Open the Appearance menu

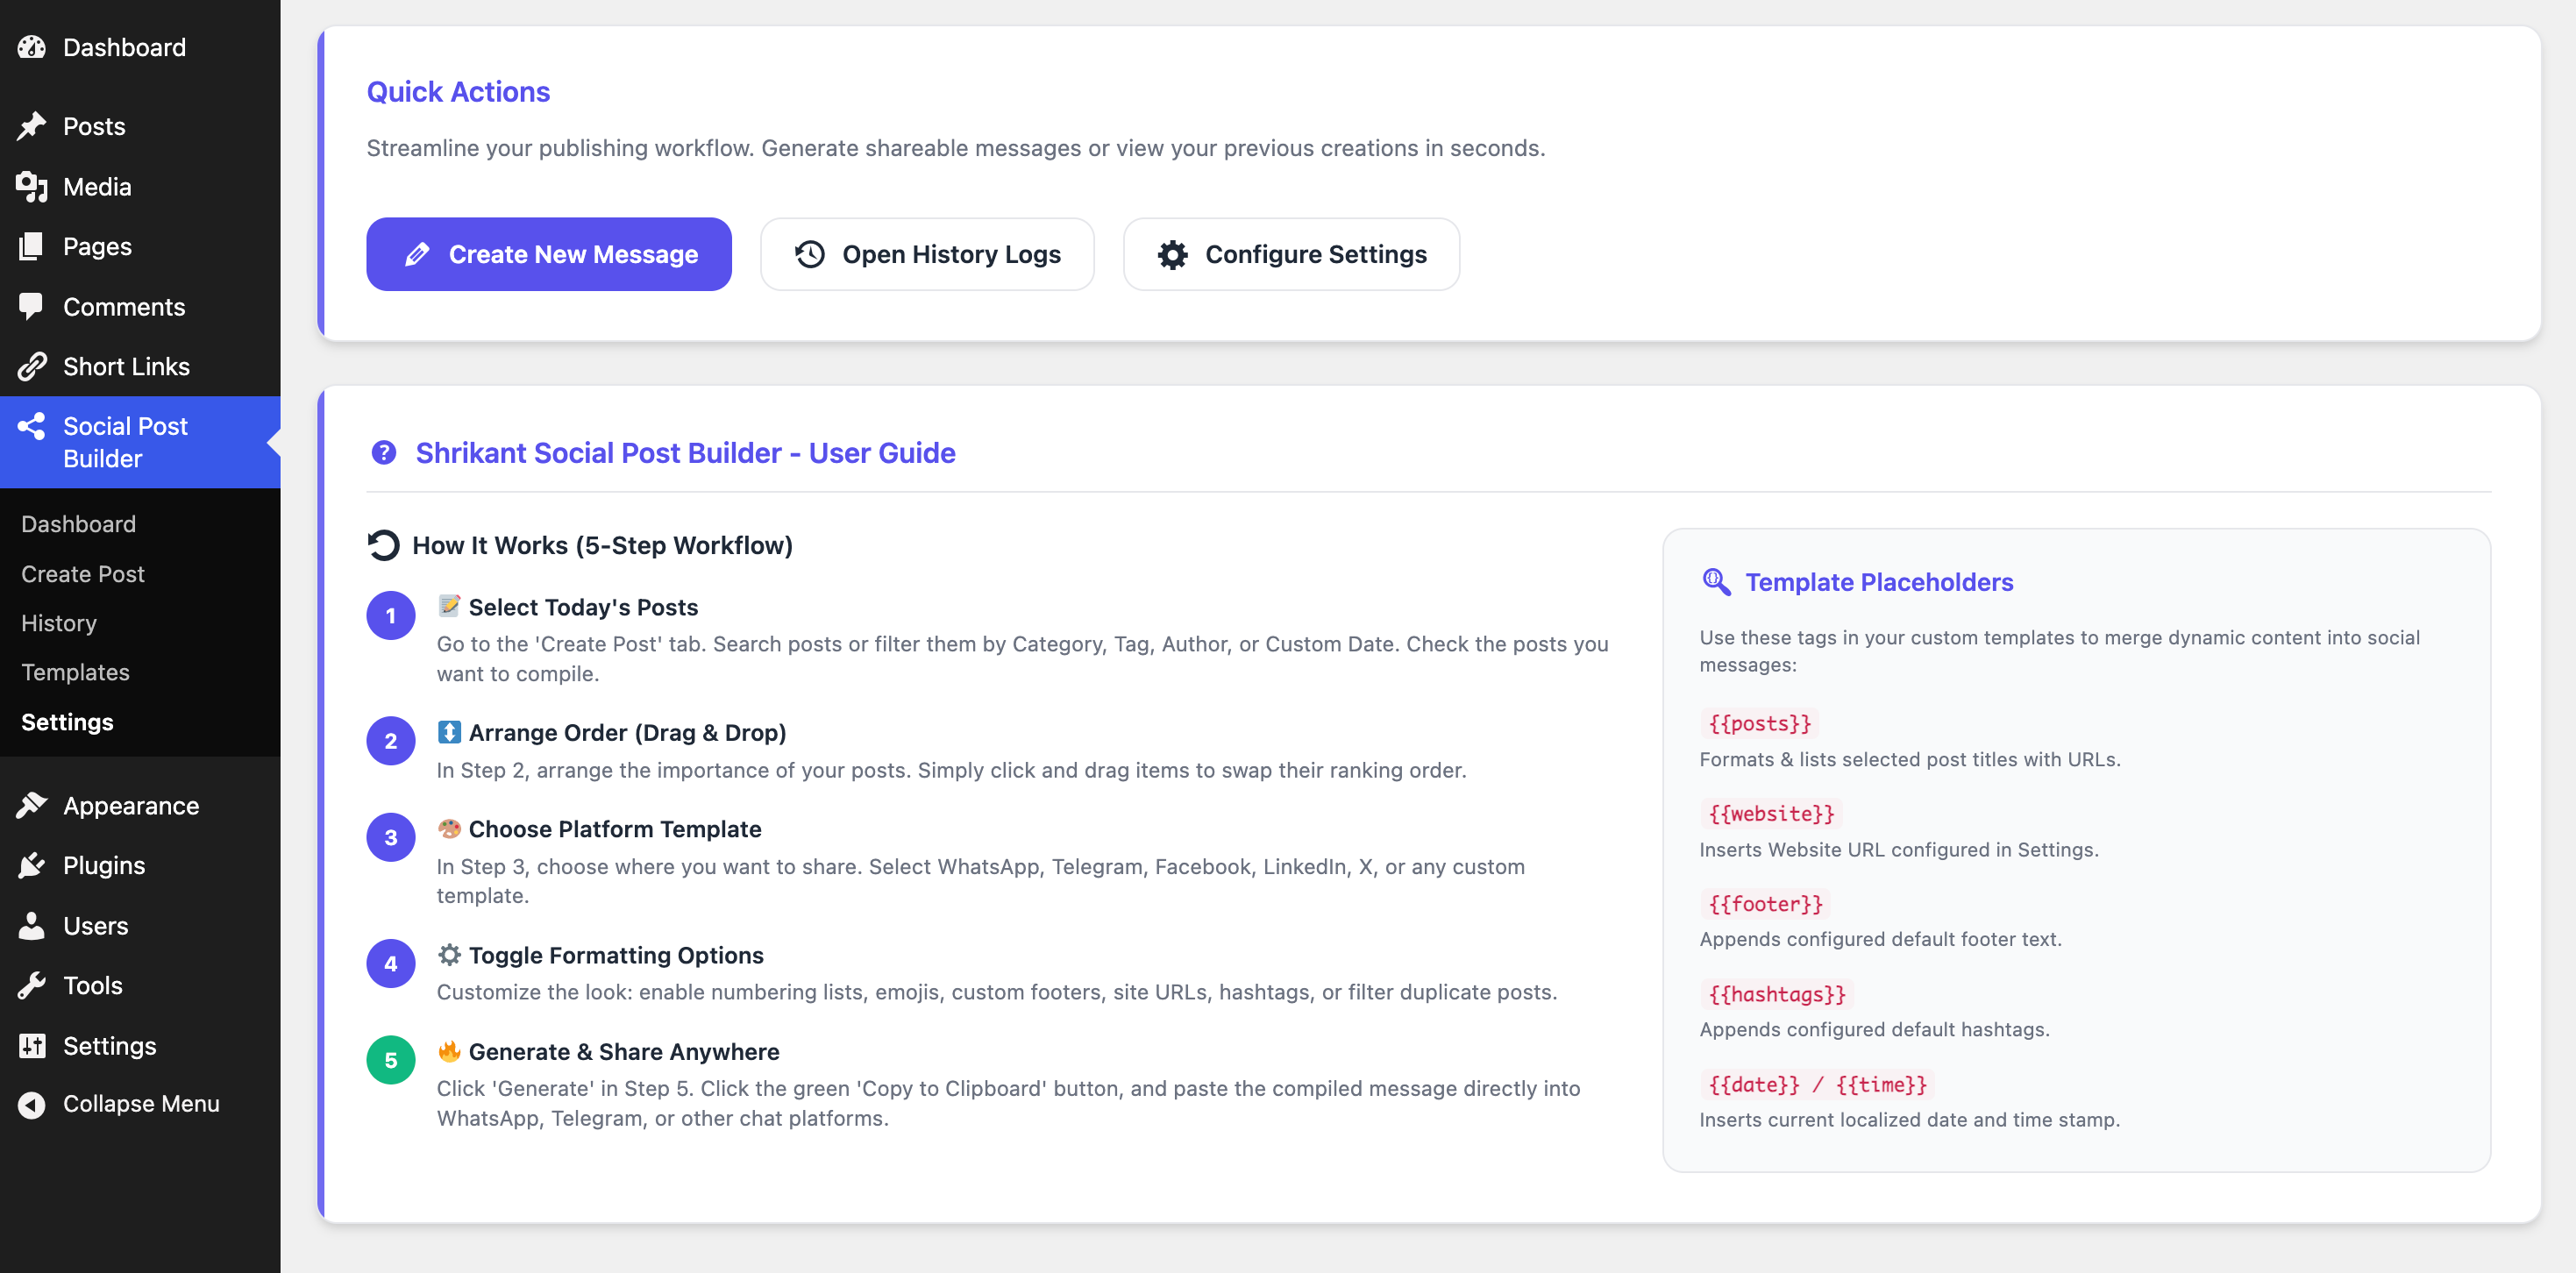[140, 805]
